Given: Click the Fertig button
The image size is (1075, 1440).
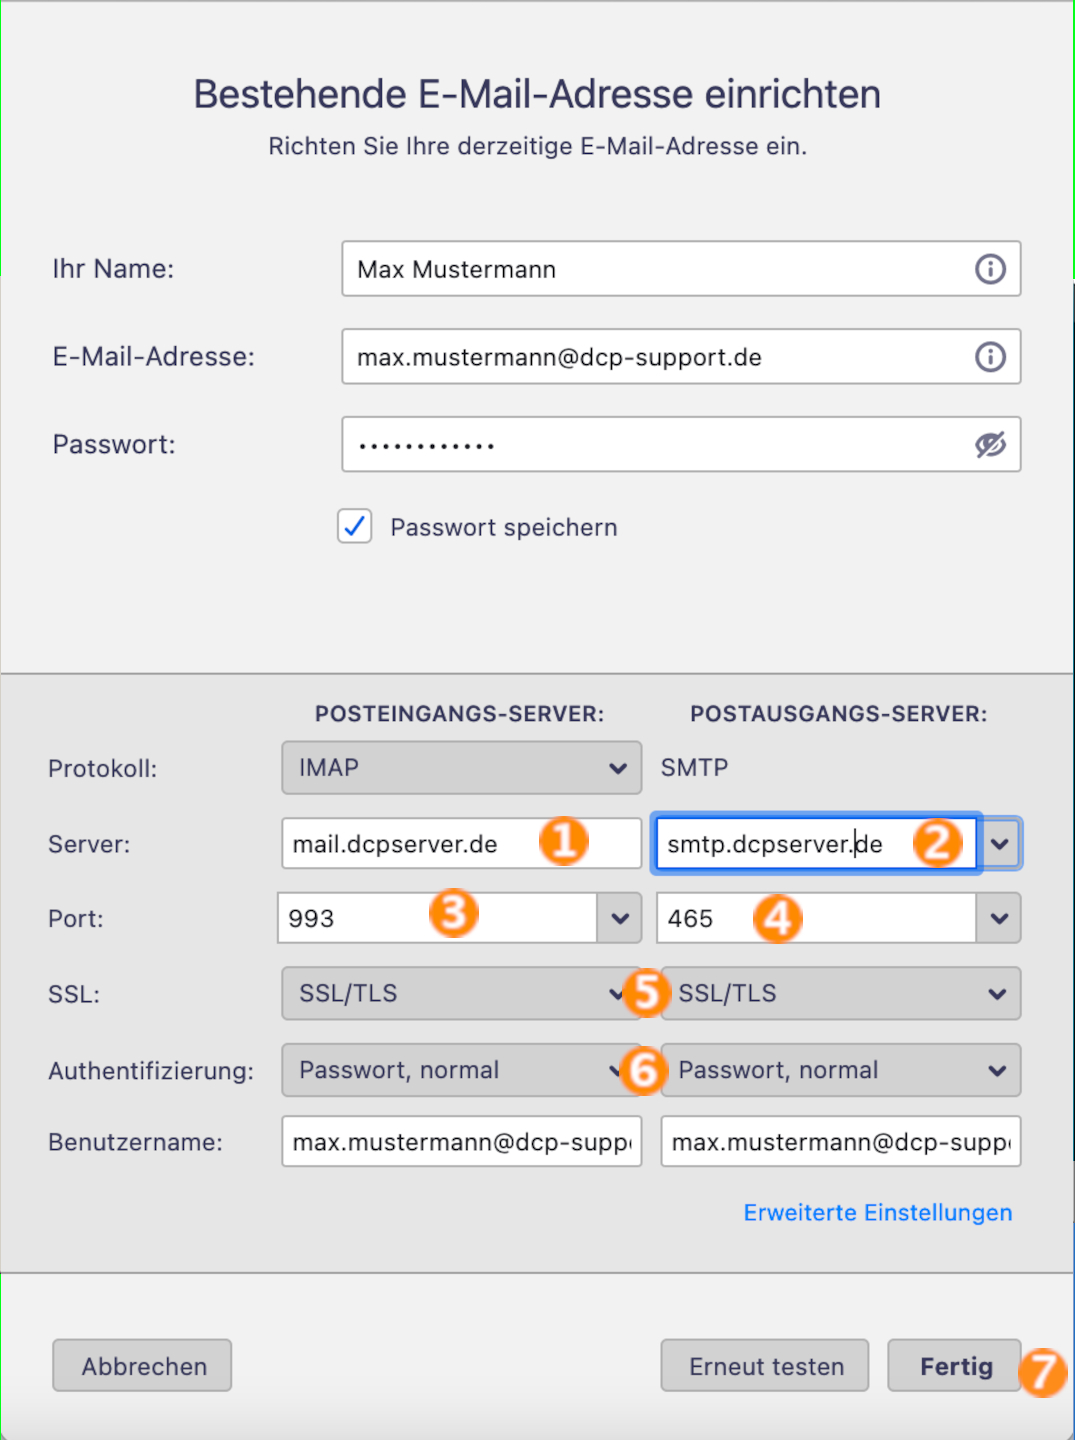Looking at the screenshot, I should click(x=955, y=1366).
